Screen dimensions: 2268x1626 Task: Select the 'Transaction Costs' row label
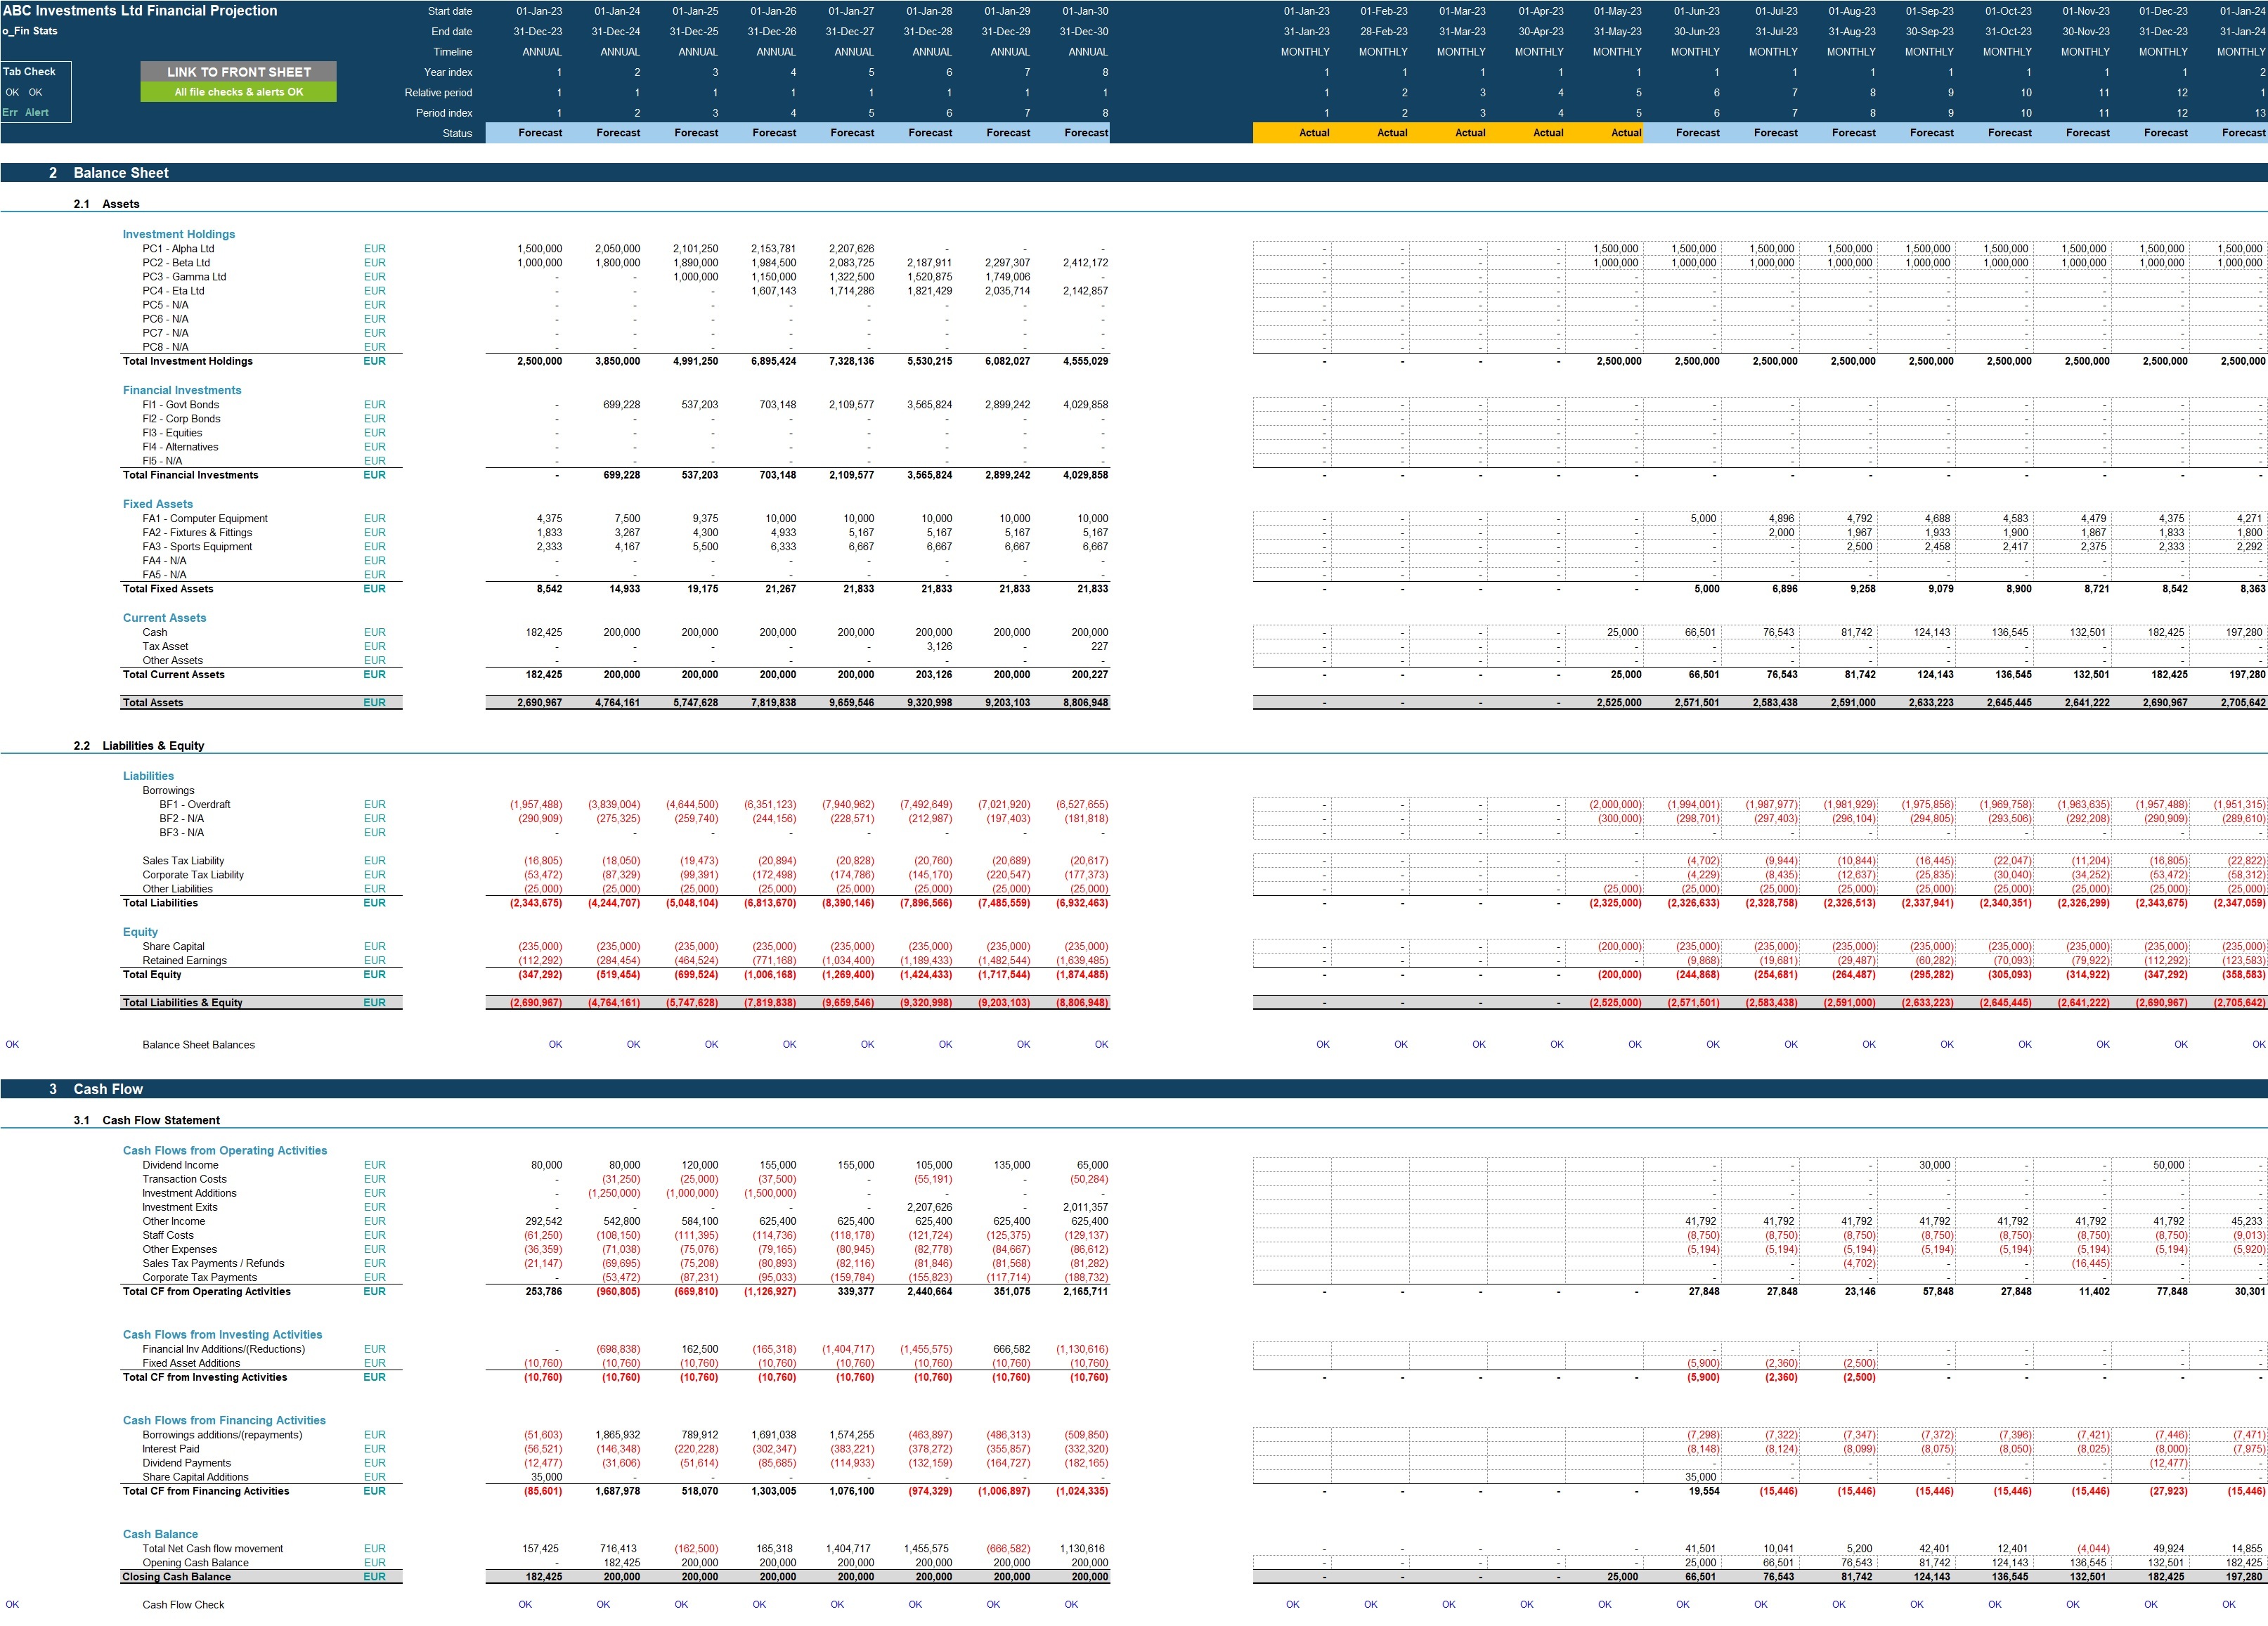(184, 1179)
